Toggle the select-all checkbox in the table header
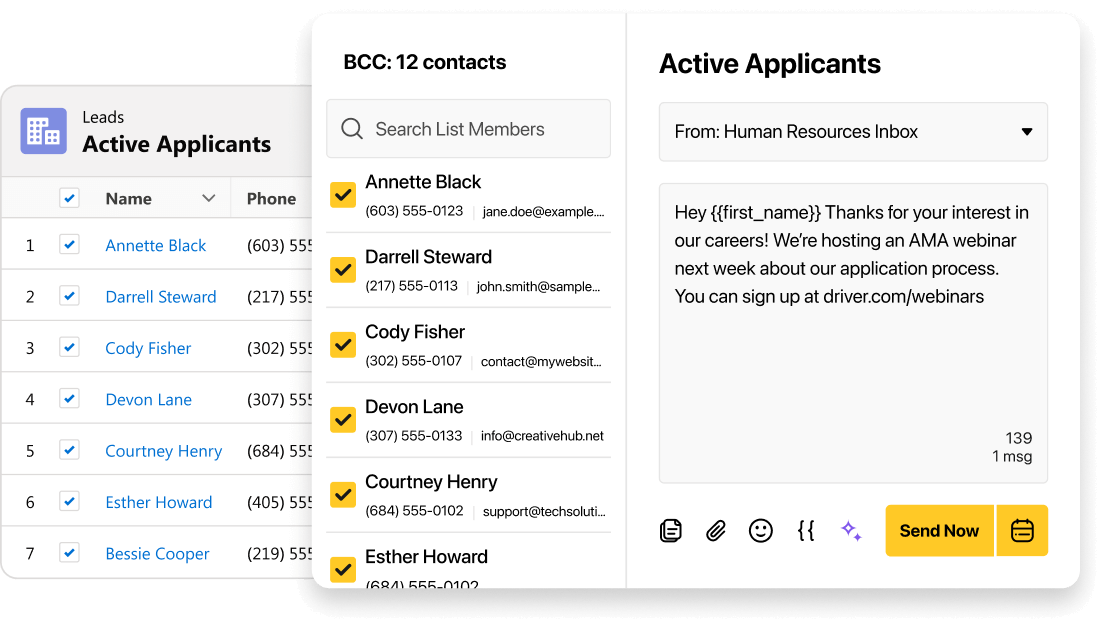 pos(69,197)
